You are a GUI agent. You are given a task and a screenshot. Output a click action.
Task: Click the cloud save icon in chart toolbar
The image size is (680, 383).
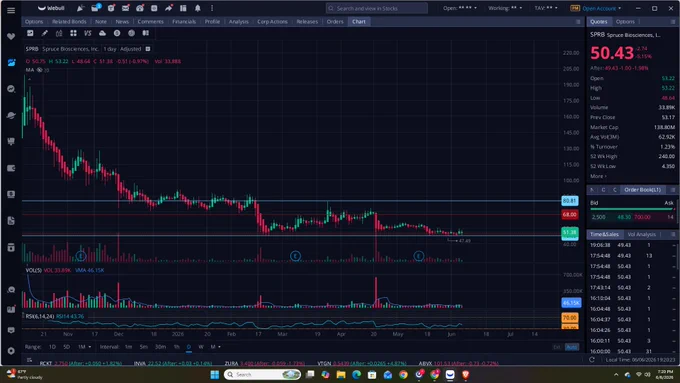click(x=102, y=33)
